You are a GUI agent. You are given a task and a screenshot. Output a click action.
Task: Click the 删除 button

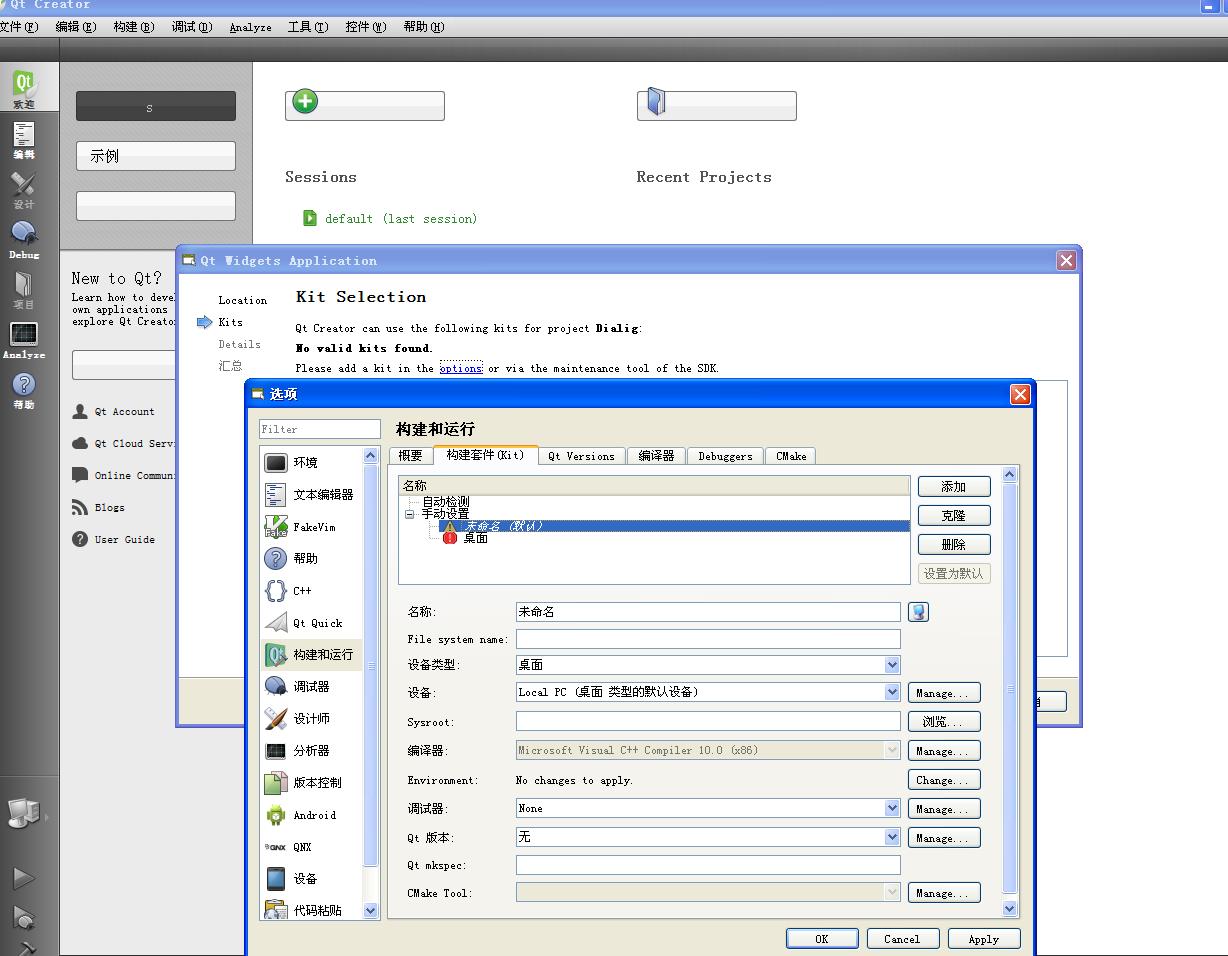point(954,545)
